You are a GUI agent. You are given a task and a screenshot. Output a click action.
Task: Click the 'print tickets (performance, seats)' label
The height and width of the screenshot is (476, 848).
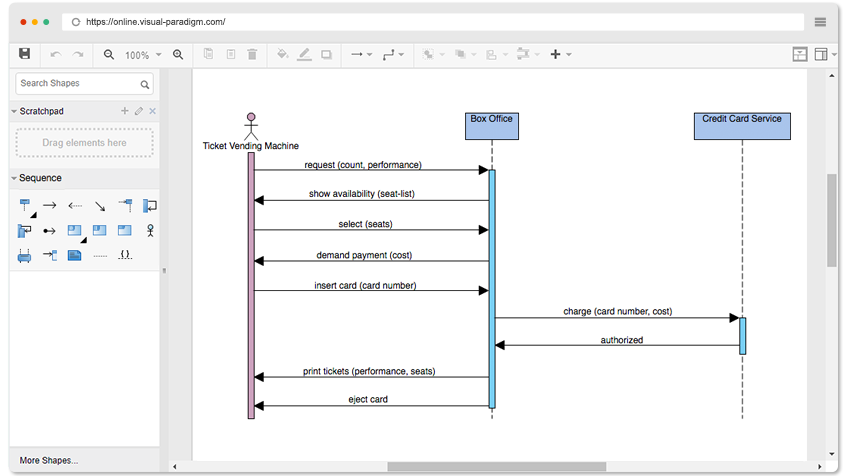(x=369, y=372)
